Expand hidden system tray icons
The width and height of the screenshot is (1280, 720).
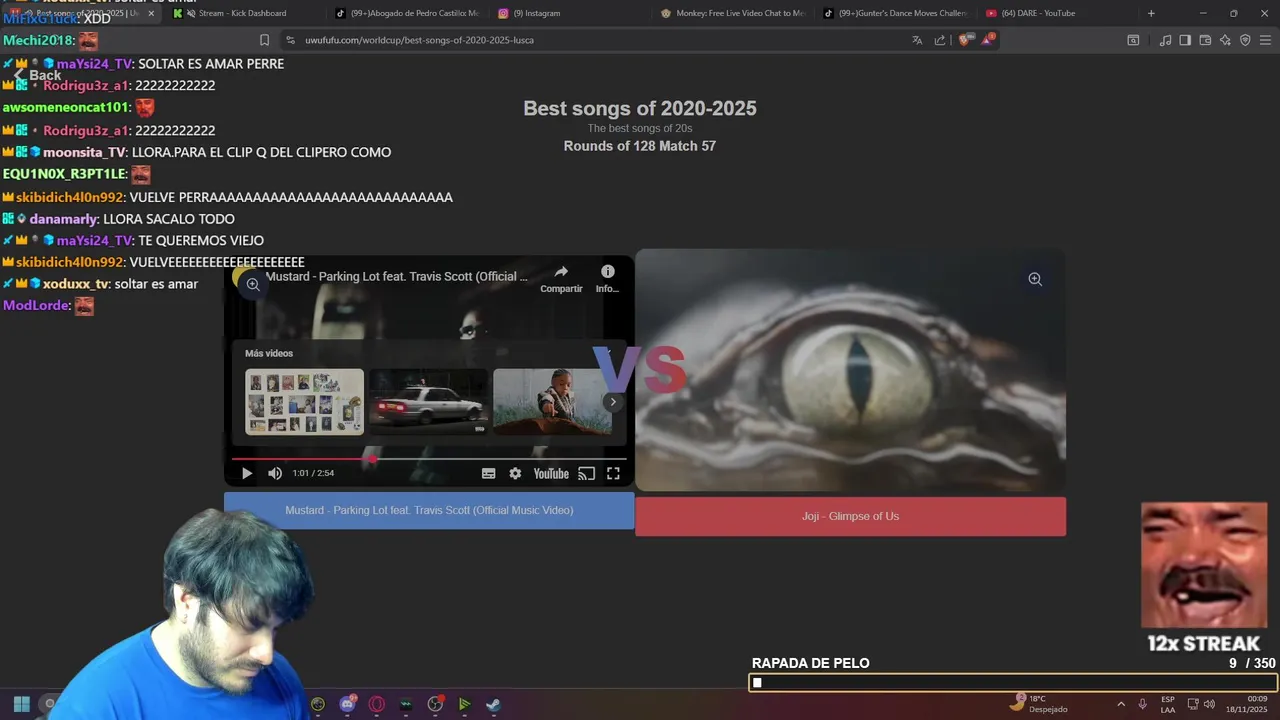coord(1120,704)
